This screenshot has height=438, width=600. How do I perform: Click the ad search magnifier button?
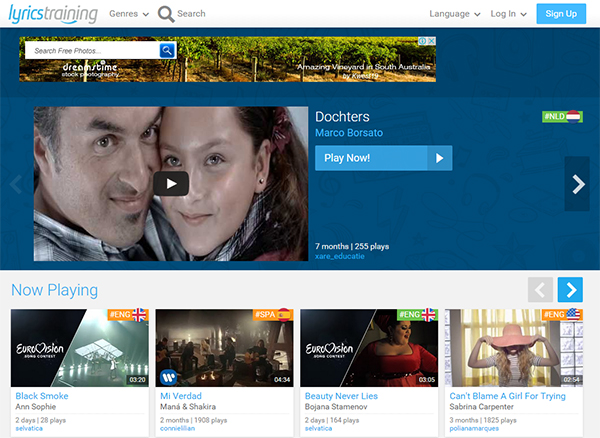(x=167, y=50)
